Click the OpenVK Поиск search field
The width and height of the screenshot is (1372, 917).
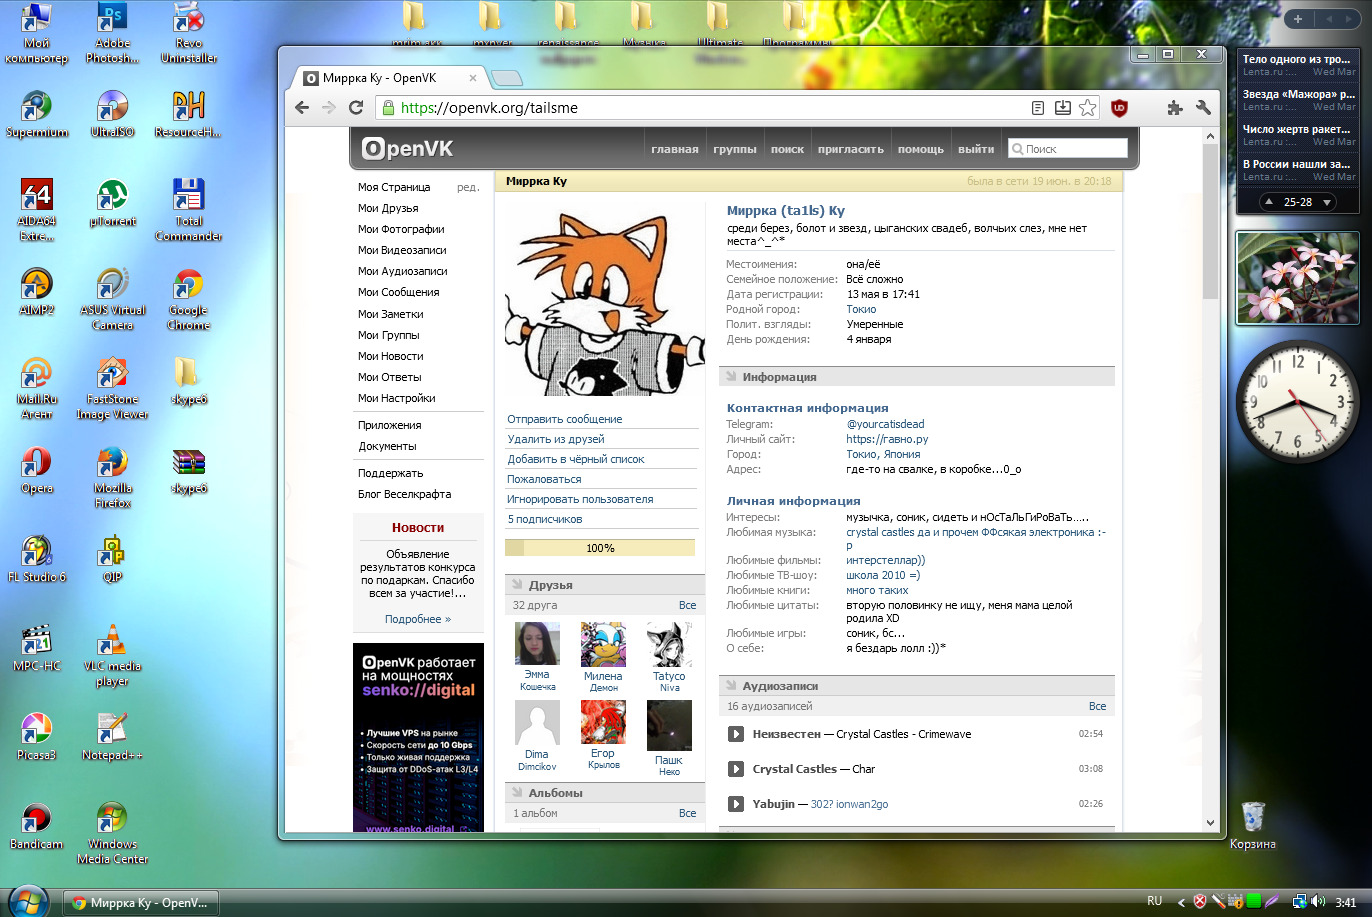pos(1067,149)
